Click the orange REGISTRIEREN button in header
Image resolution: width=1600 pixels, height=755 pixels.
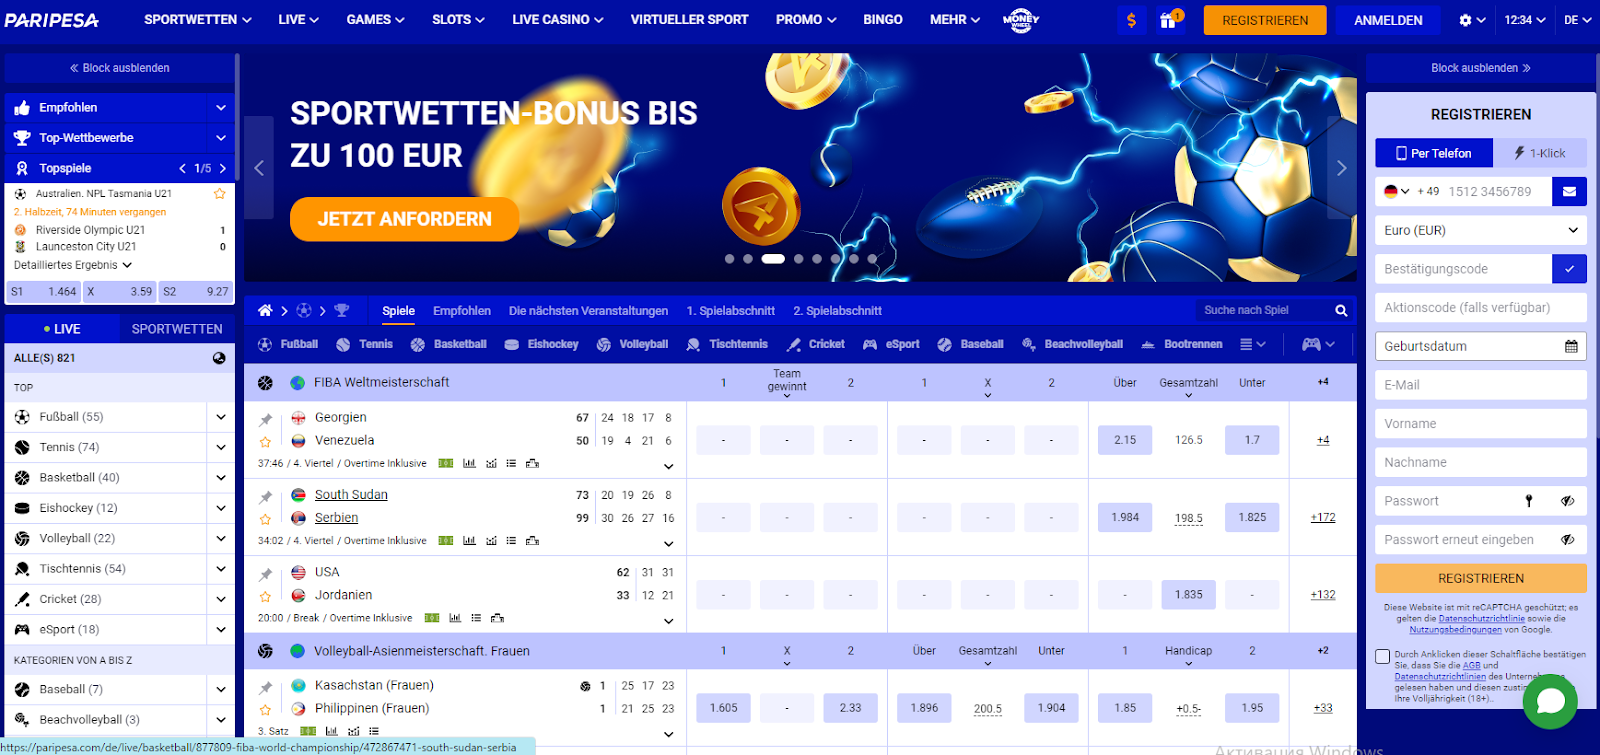pyautogui.click(x=1265, y=20)
